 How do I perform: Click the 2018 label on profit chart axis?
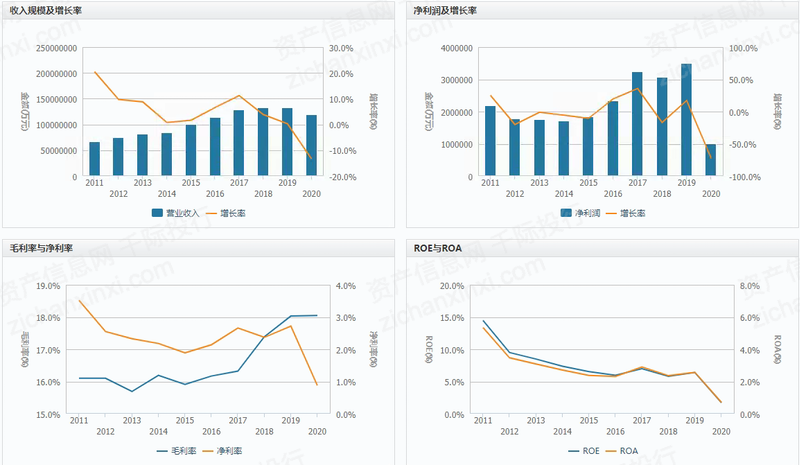pyautogui.click(x=662, y=194)
